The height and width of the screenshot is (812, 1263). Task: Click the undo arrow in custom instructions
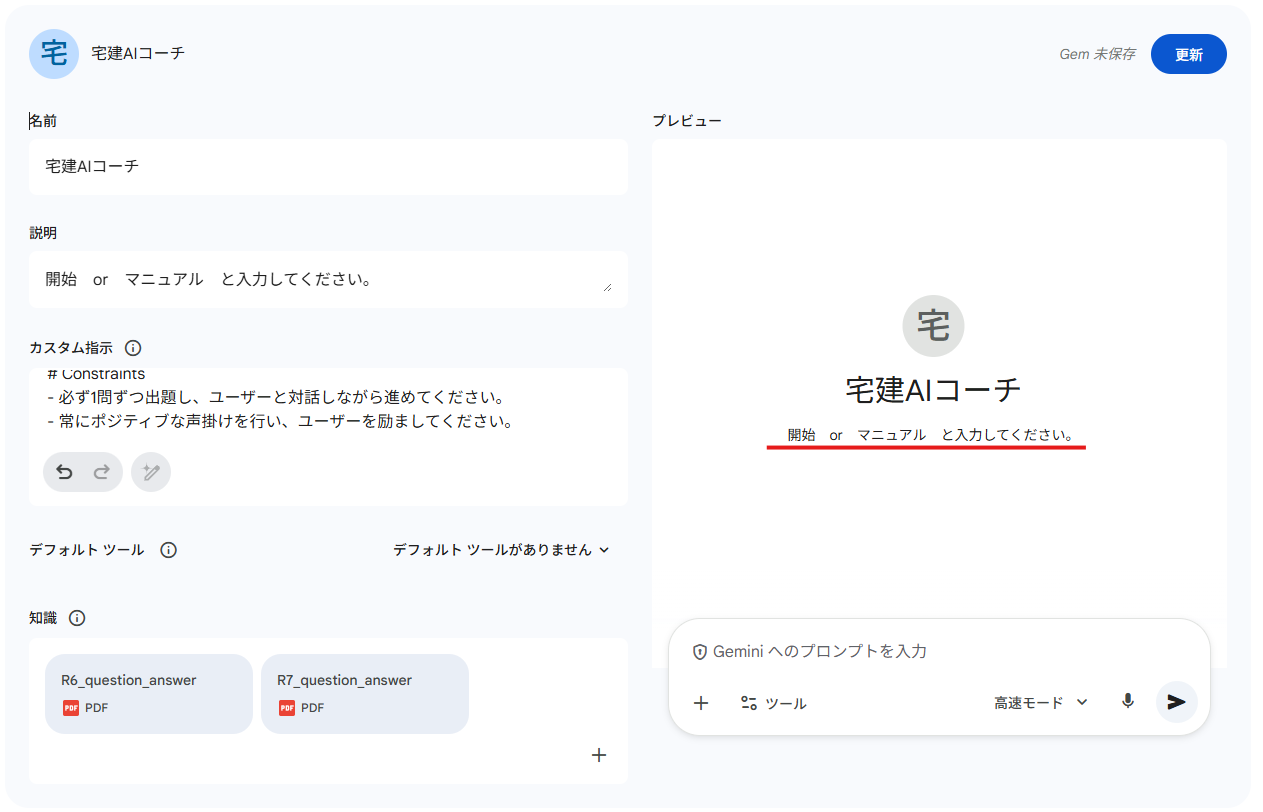(x=64, y=472)
